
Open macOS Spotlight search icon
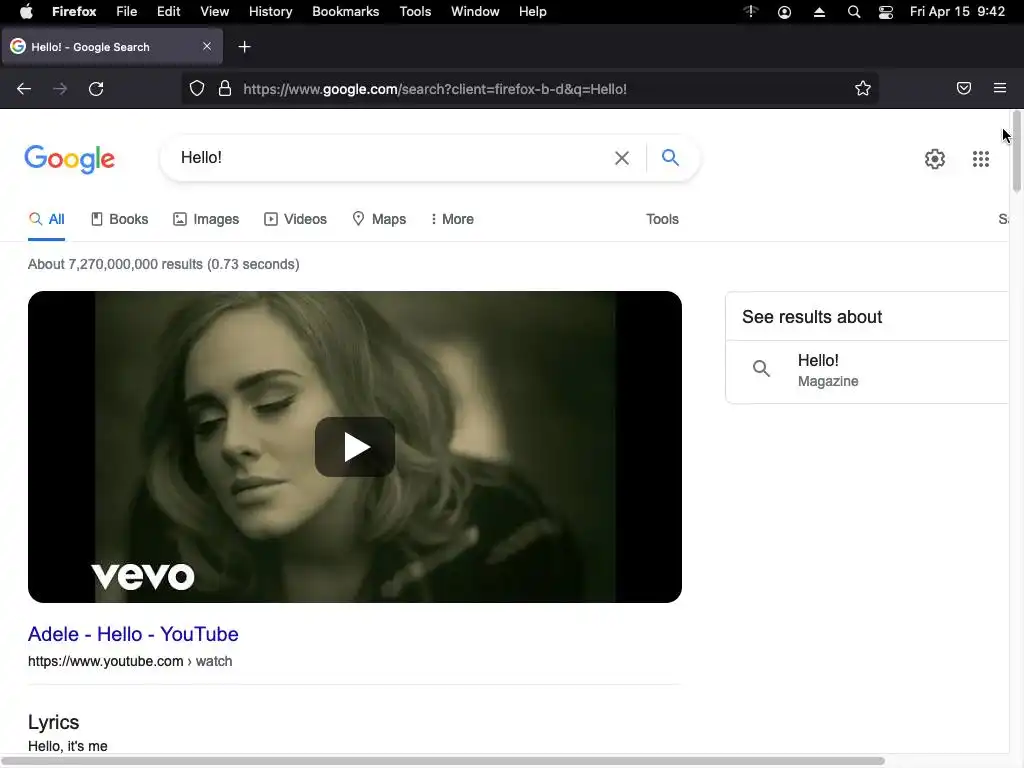point(854,12)
